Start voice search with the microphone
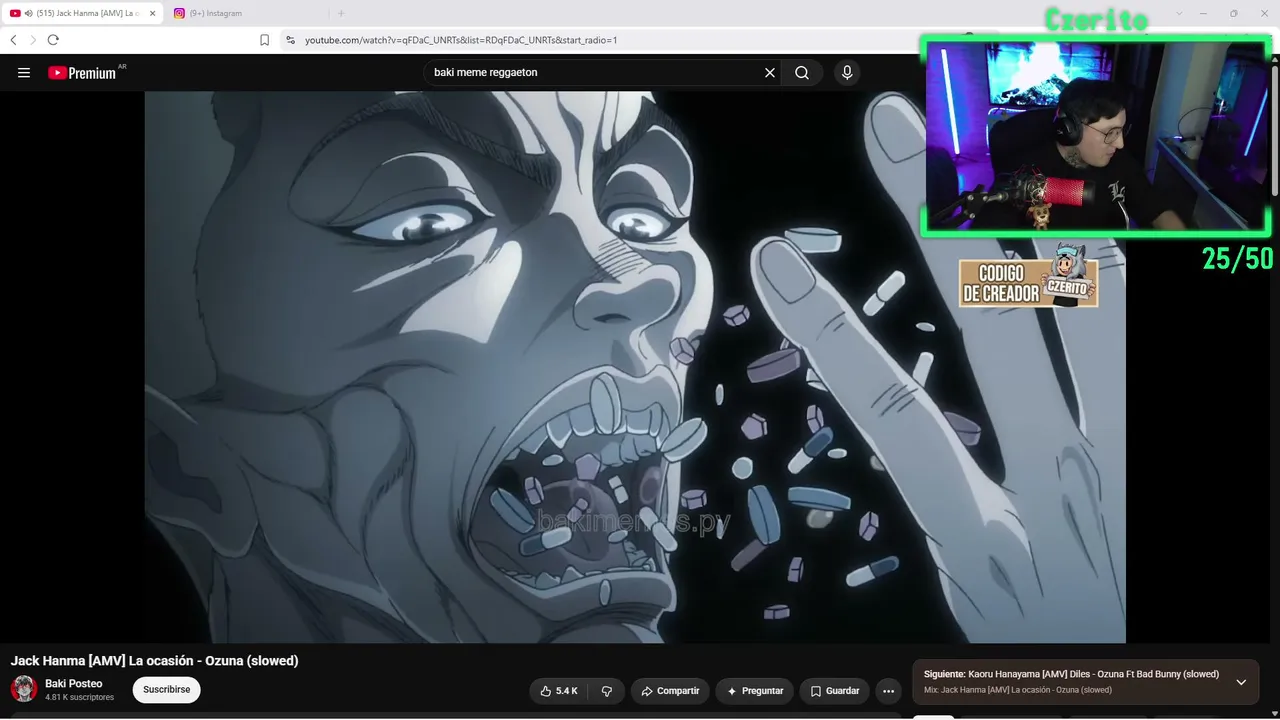The width and height of the screenshot is (1280, 720). point(847,73)
